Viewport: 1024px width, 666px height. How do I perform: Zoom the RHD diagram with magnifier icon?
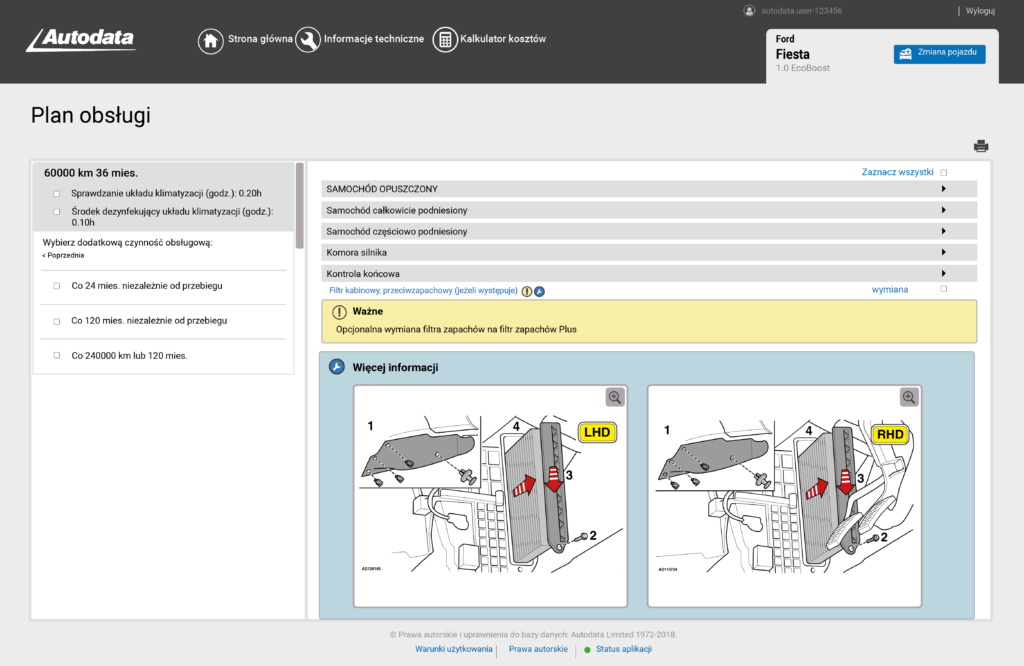click(908, 397)
